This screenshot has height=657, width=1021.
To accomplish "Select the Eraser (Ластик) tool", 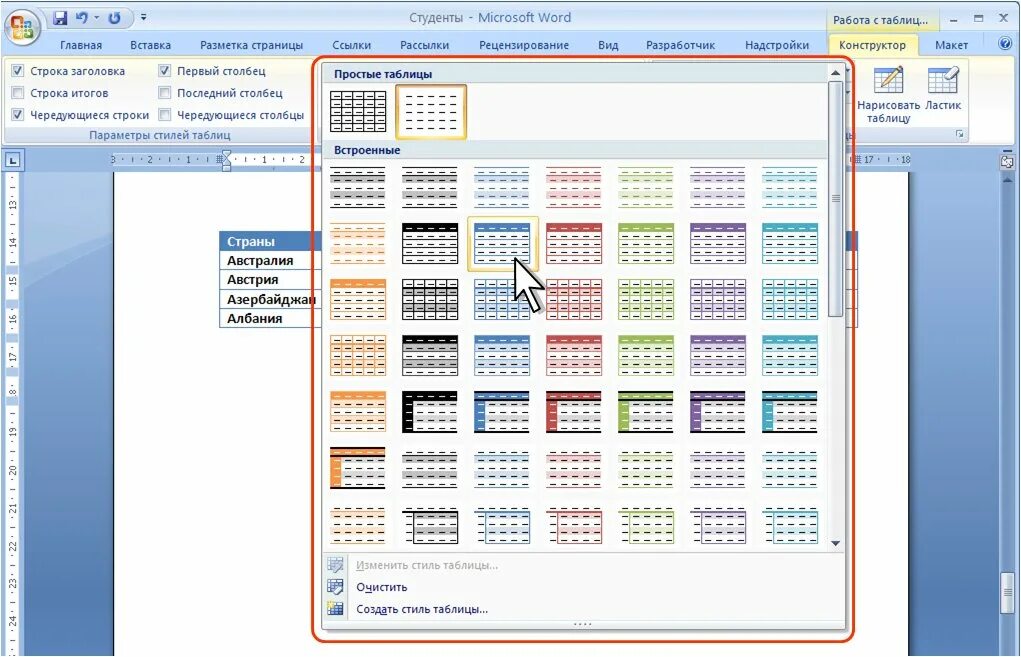I will tap(943, 88).
